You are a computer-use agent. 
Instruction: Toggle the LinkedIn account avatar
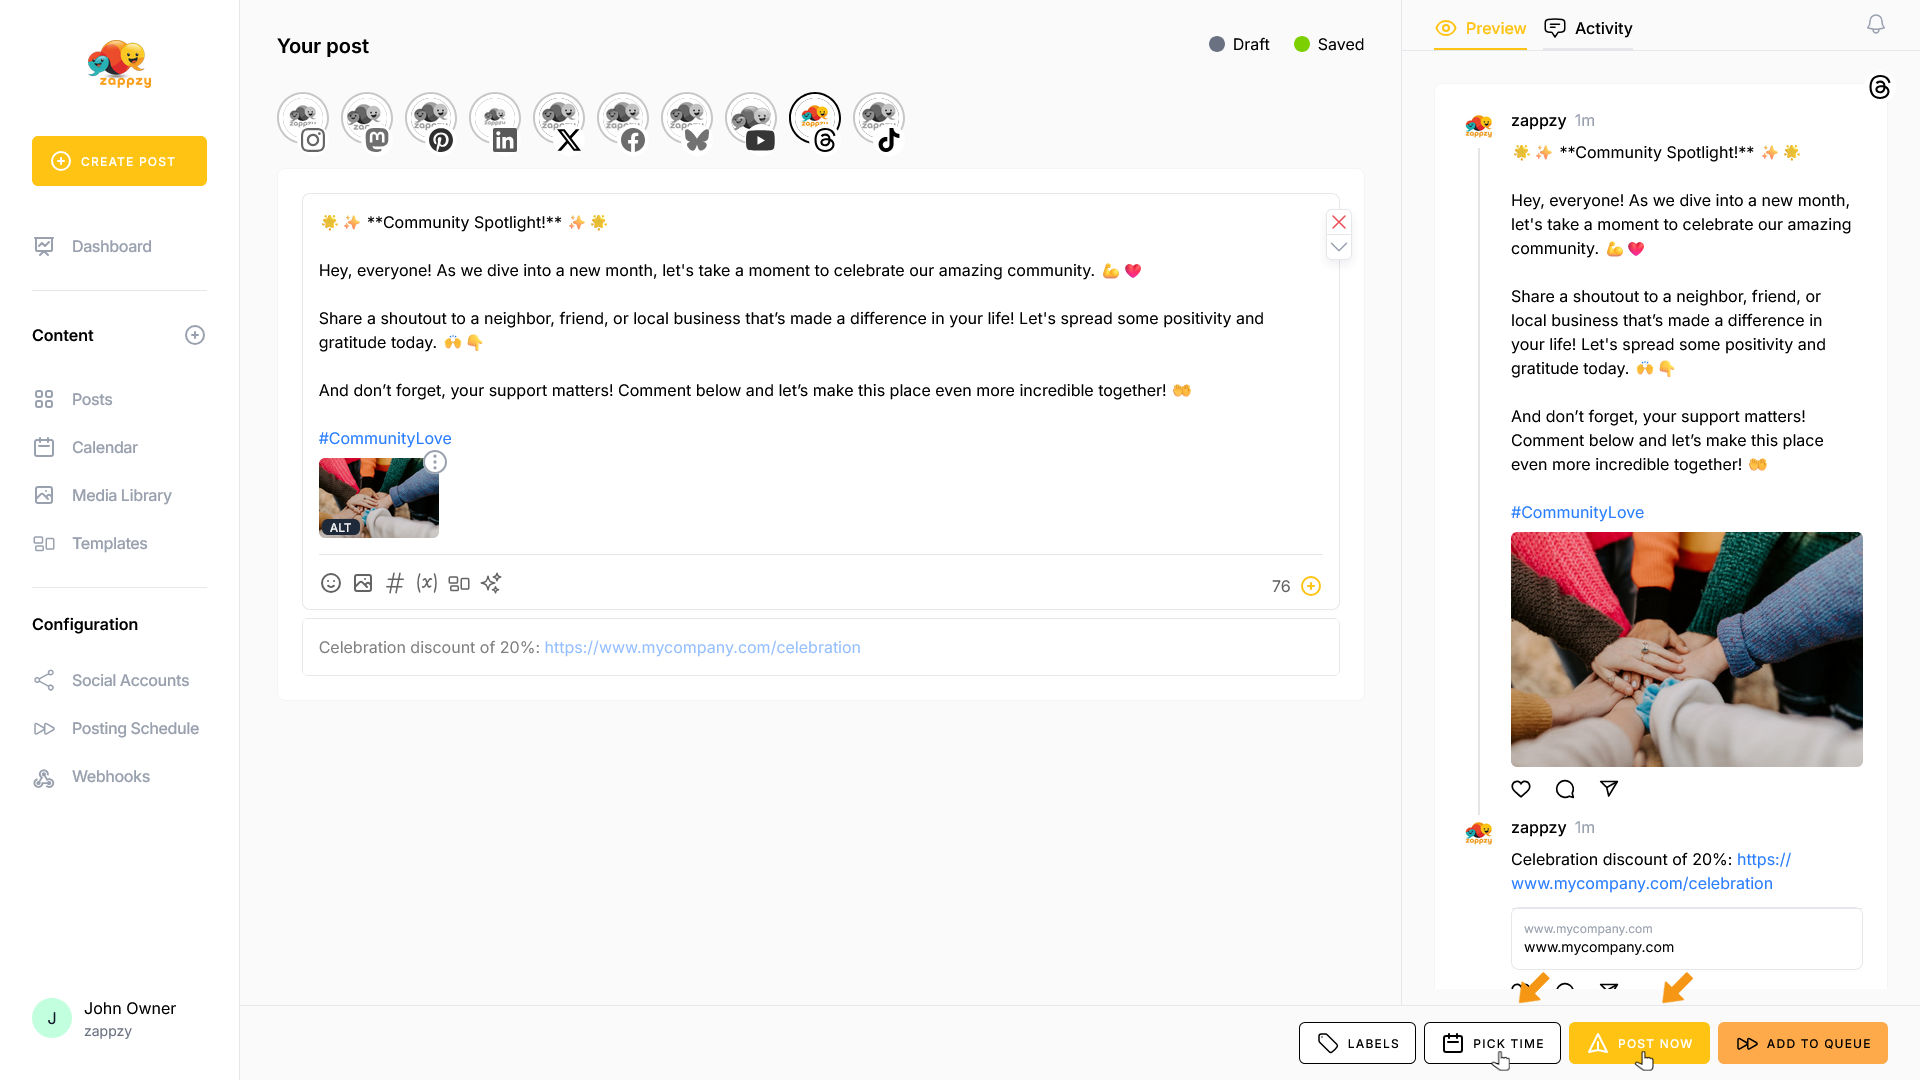pyautogui.click(x=495, y=120)
